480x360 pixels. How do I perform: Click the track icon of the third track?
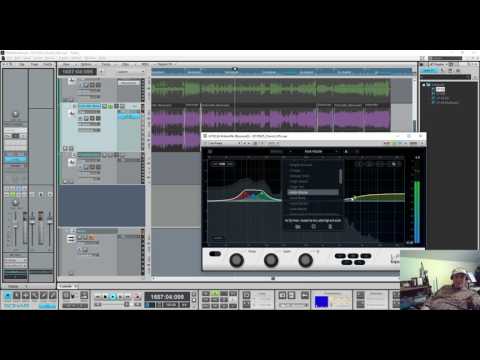click(72, 163)
